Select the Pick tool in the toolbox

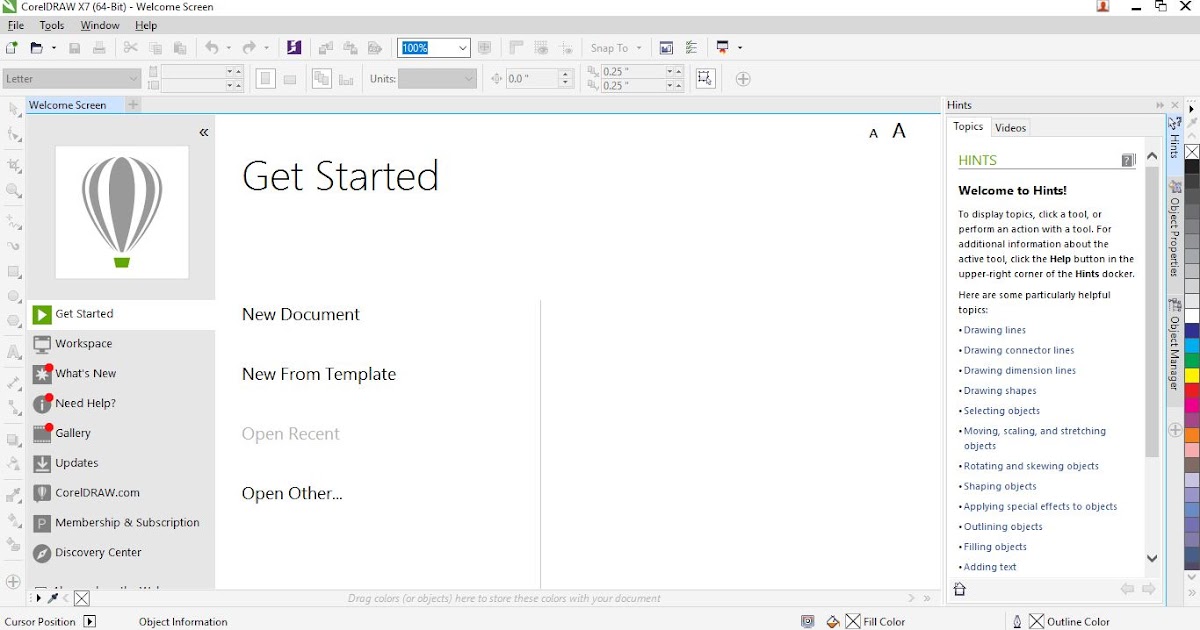tap(13, 110)
